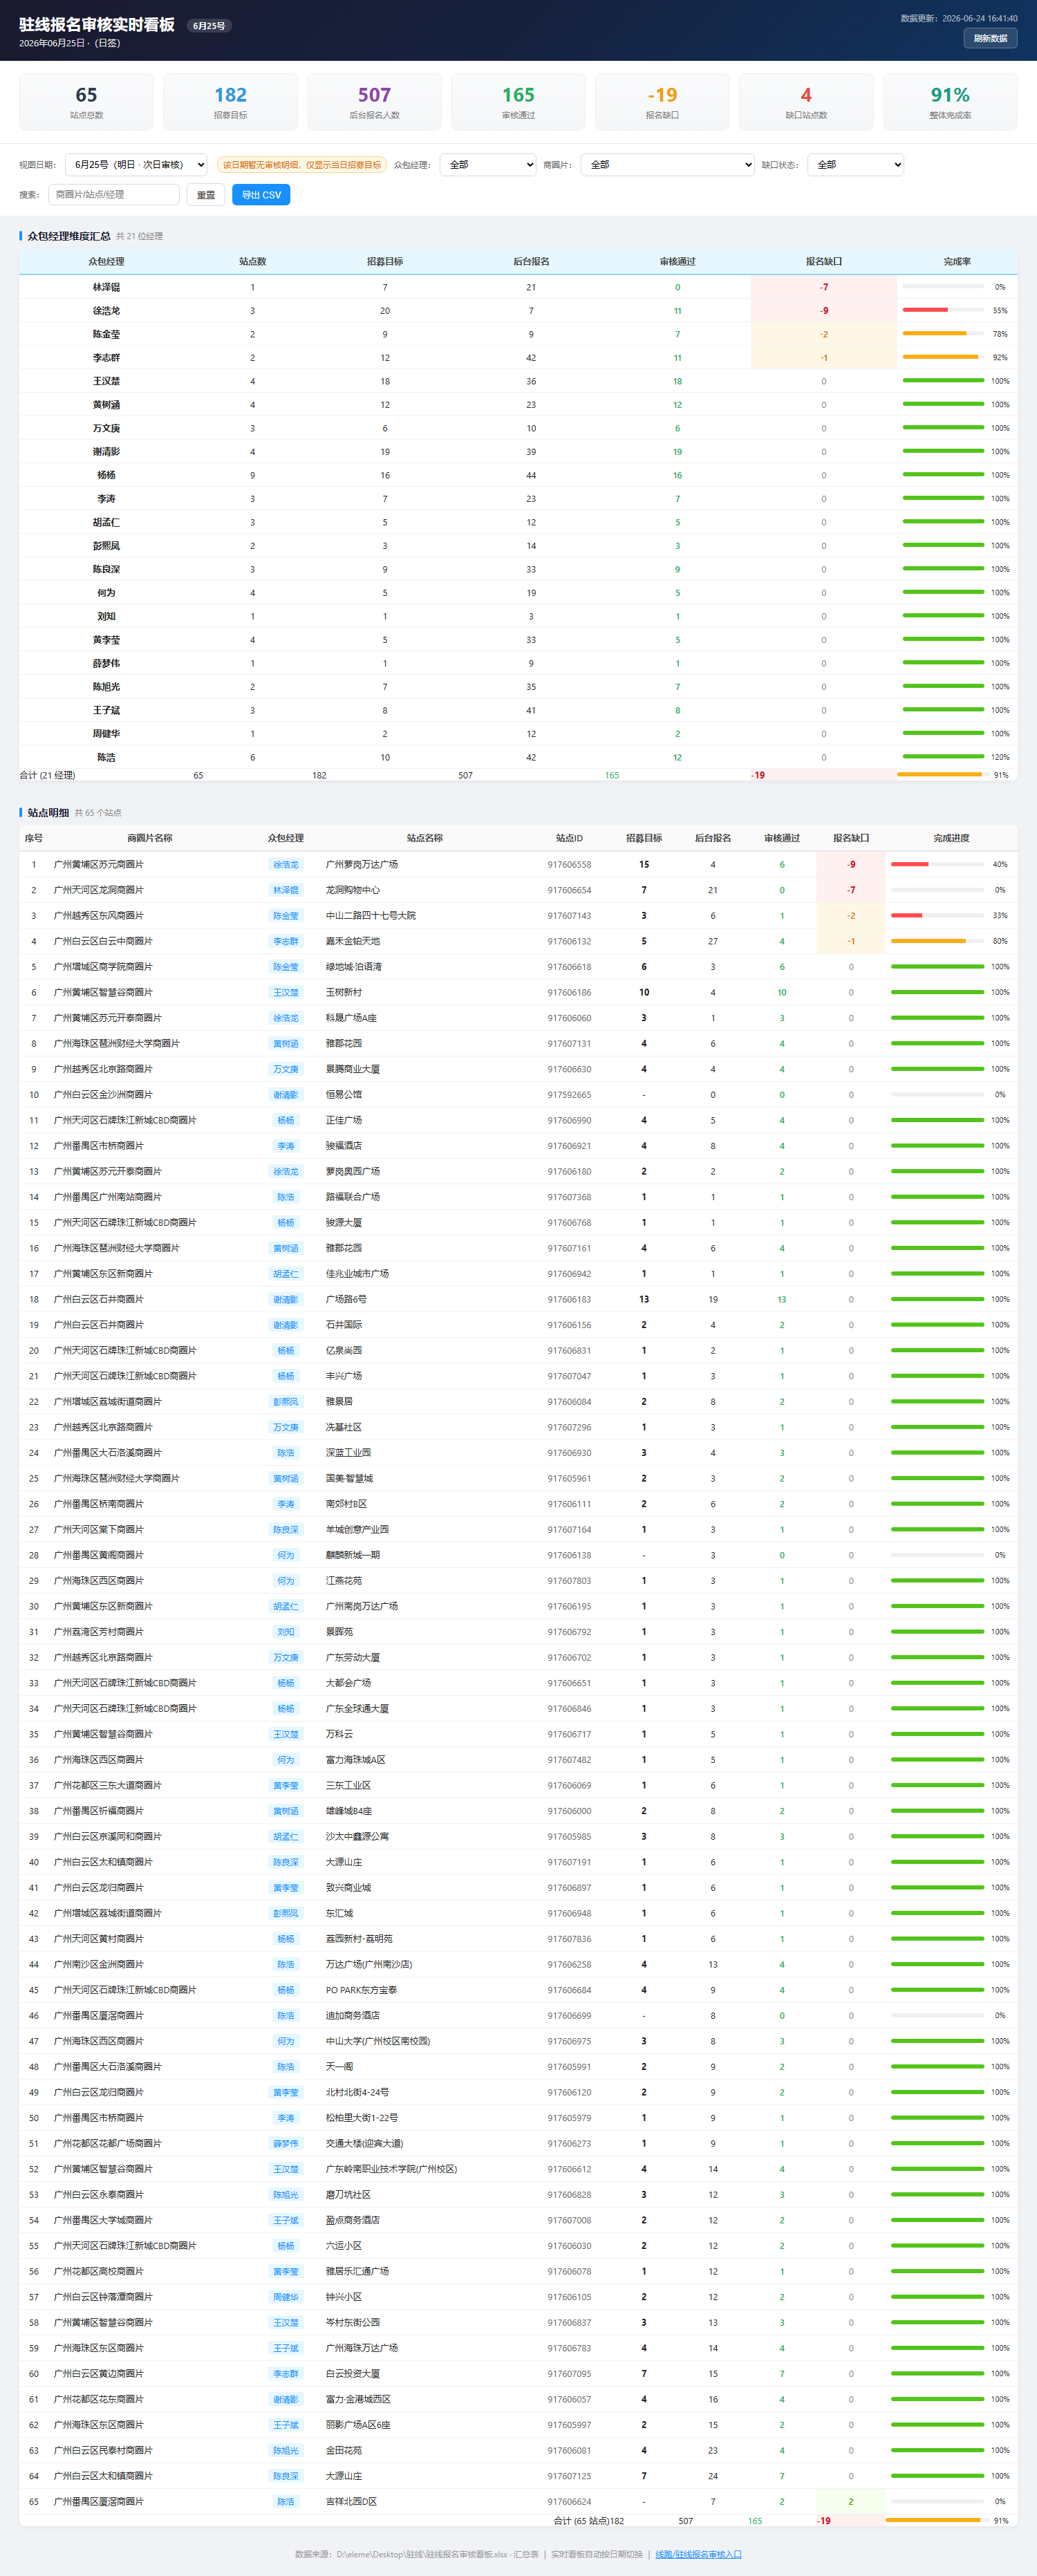Image resolution: width=1037 pixels, height=2576 pixels.
Task: Click the 完成率 column header in summary table
Action: [957, 261]
